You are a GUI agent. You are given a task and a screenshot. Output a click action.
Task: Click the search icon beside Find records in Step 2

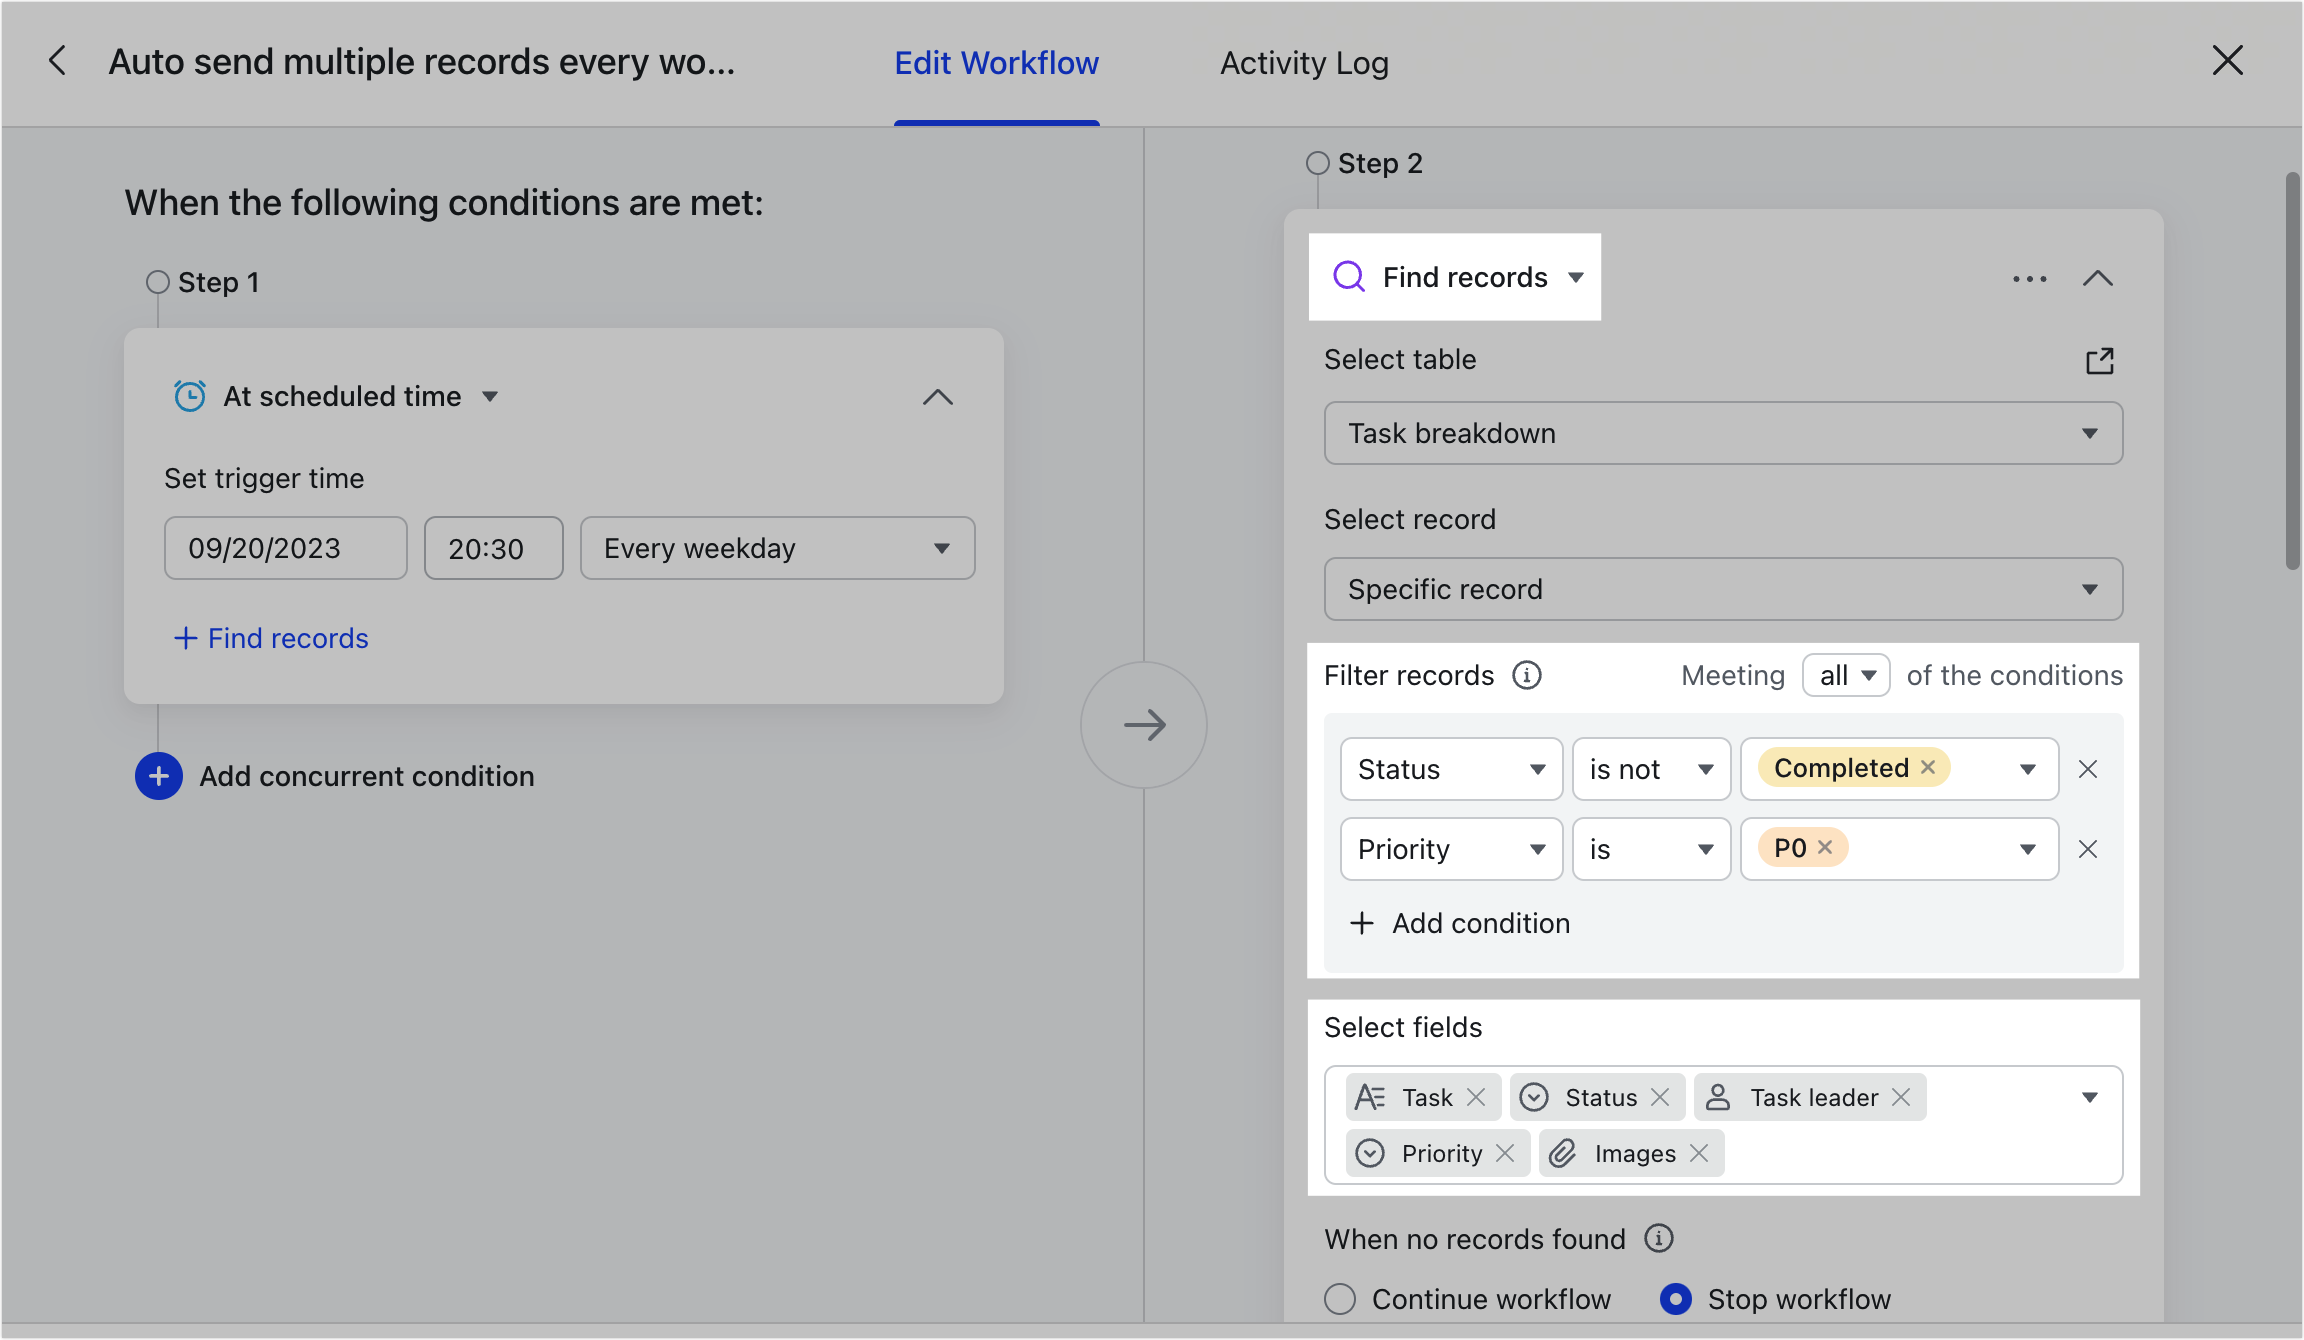[1350, 277]
